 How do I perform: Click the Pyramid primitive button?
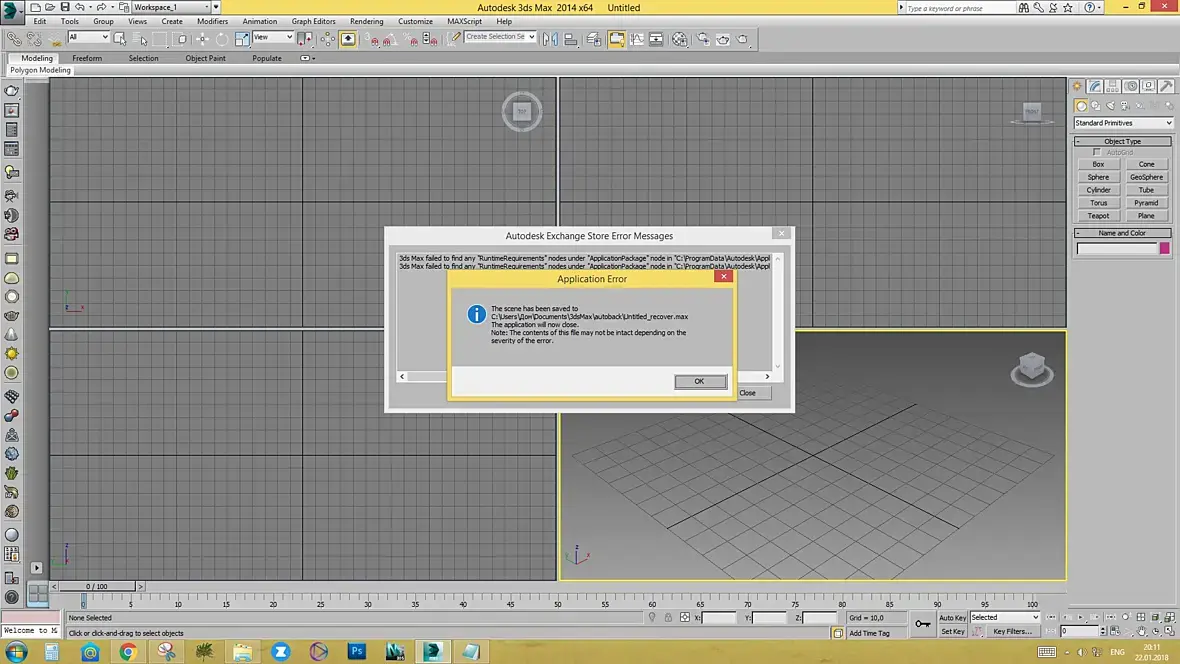click(1146, 203)
